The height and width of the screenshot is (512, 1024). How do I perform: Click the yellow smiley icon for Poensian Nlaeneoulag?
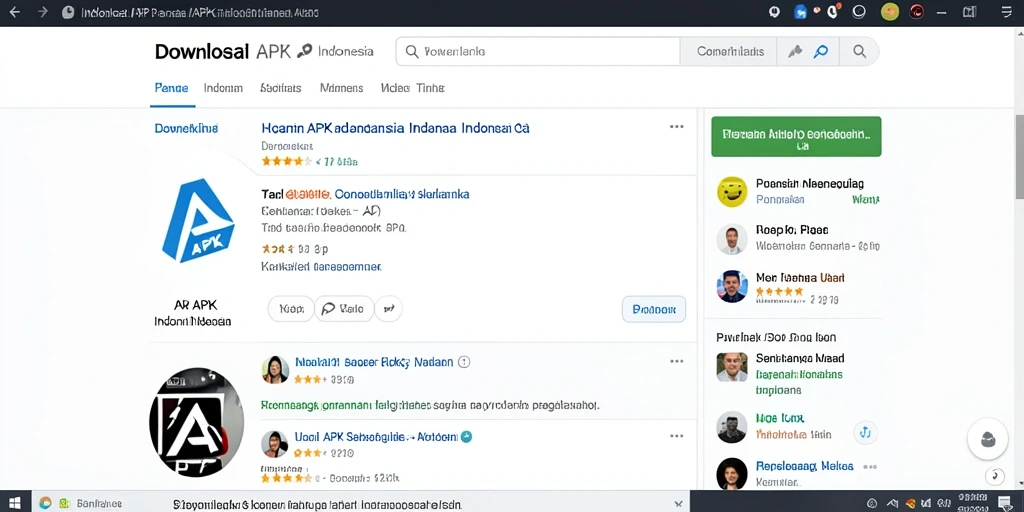[x=731, y=192]
